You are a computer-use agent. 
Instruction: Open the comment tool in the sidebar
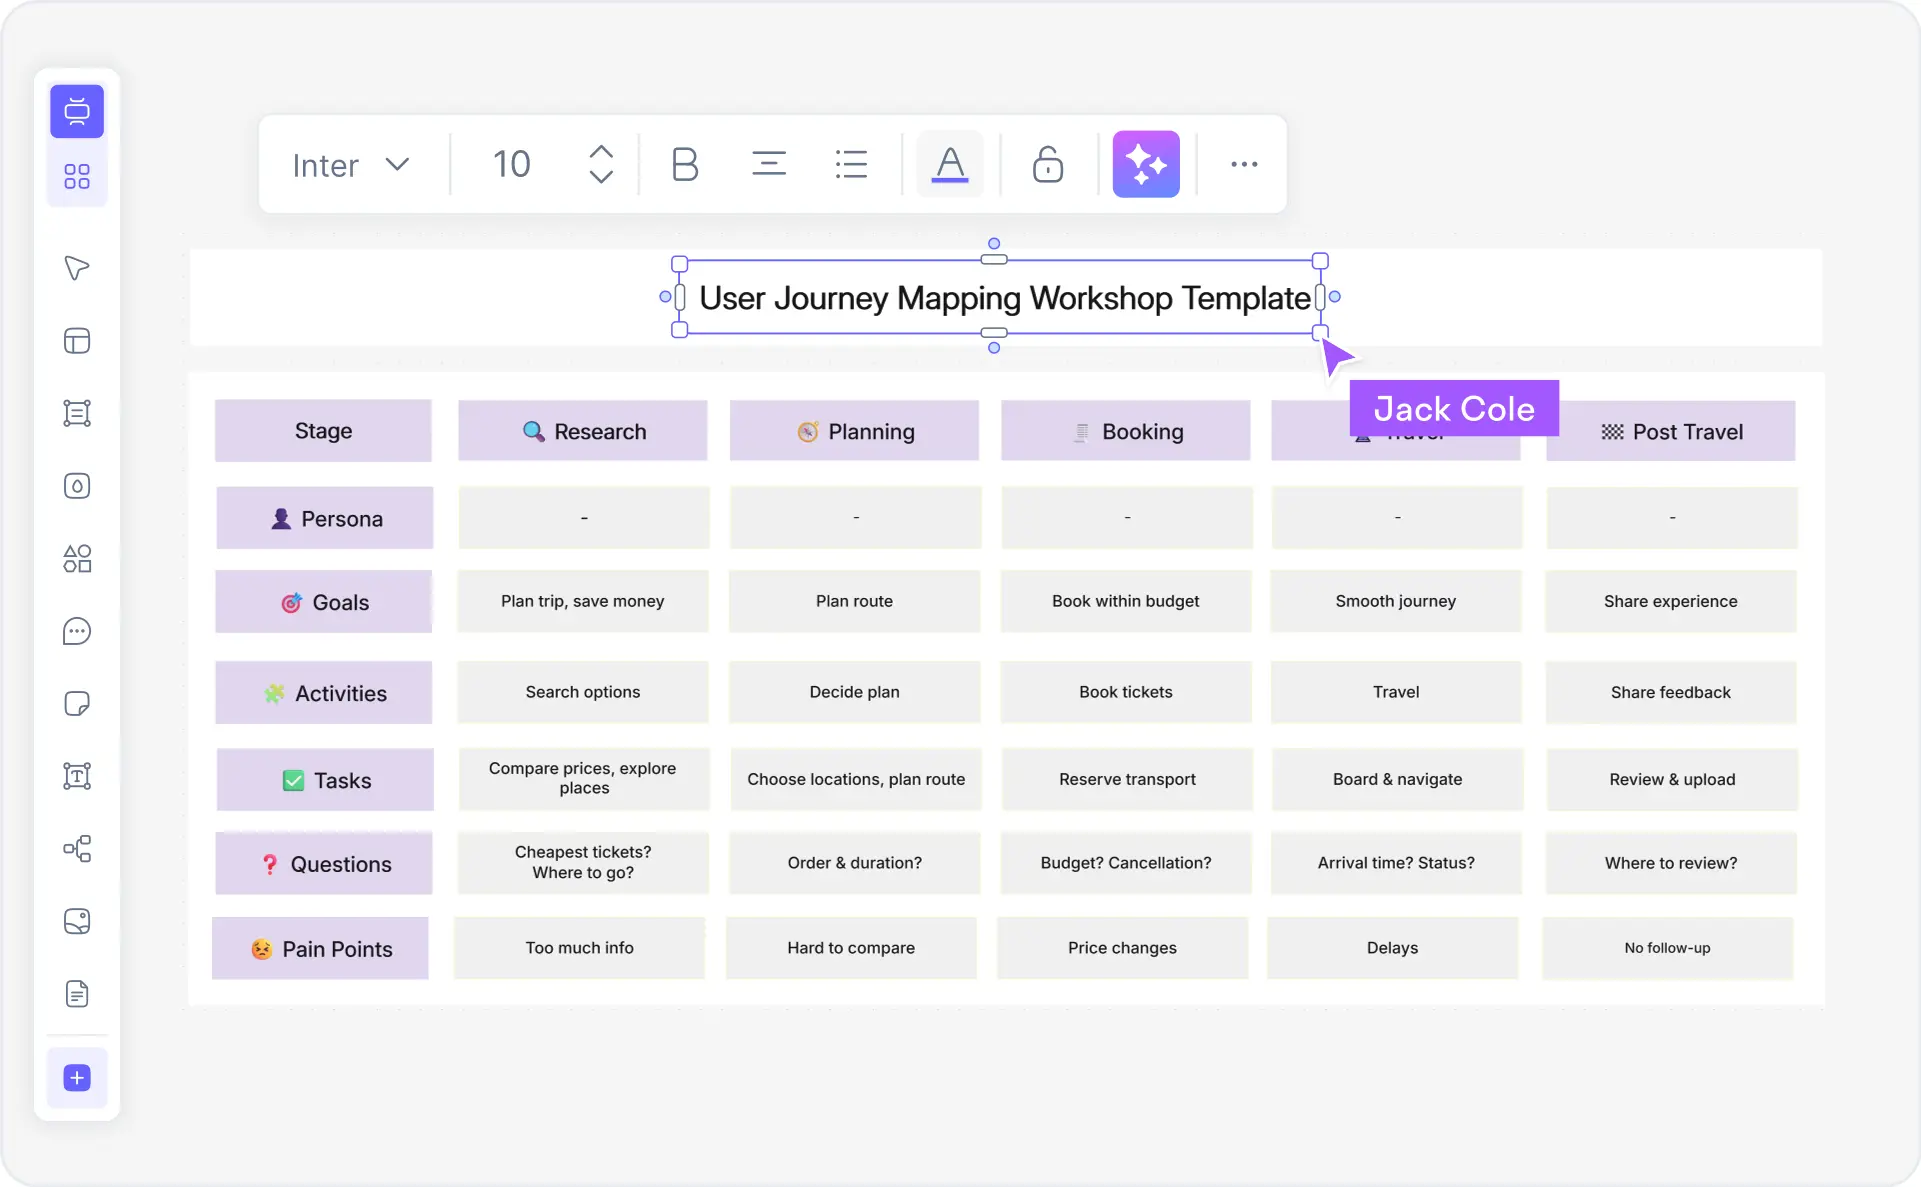(77, 631)
